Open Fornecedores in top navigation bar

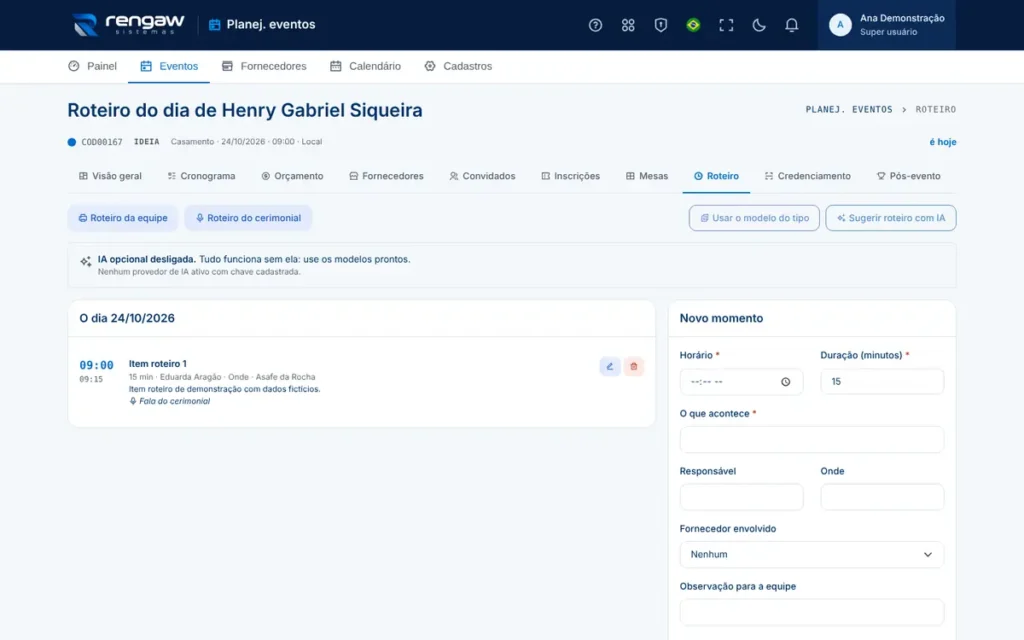[264, 66]
